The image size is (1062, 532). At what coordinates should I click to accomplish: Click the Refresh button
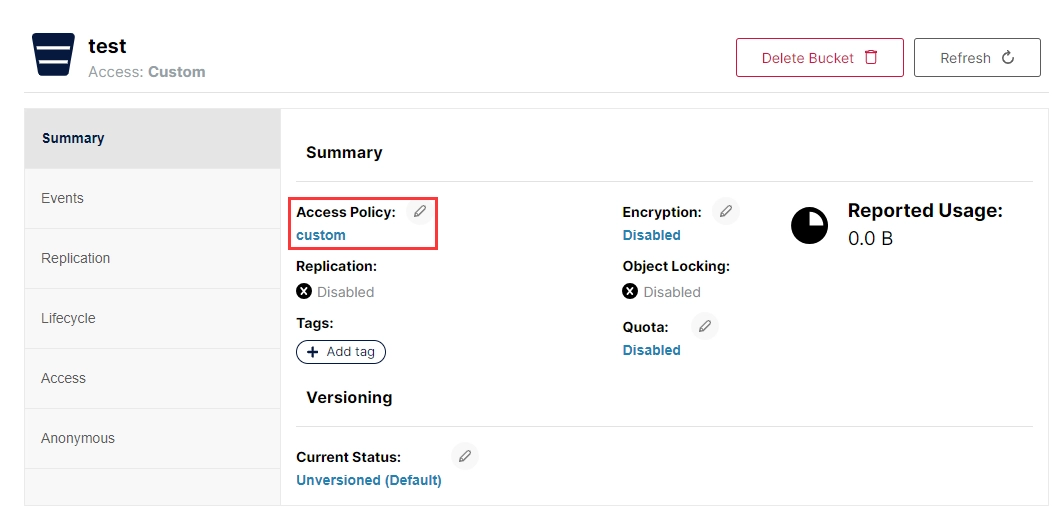pos(977,58)
